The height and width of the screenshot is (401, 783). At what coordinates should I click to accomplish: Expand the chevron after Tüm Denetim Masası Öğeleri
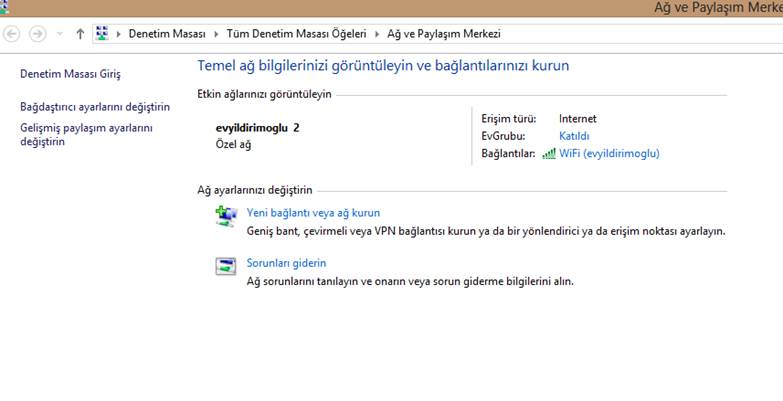point(378,34)
